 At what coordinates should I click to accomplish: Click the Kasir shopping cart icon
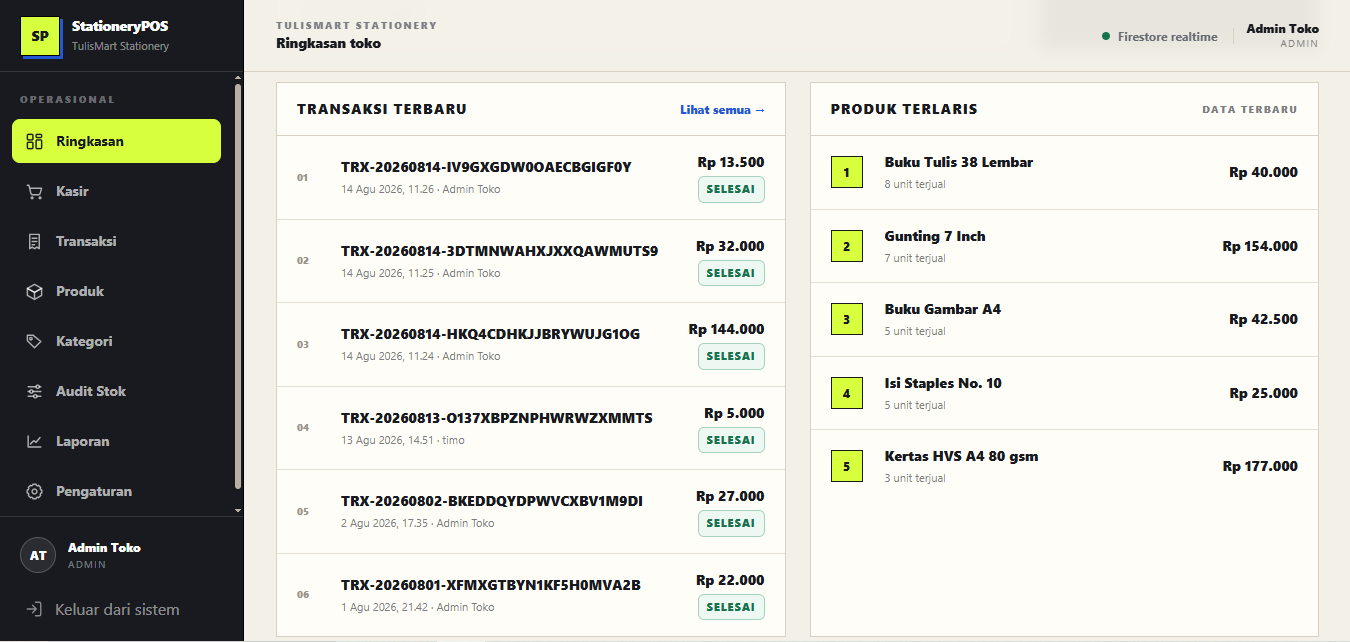[x=35, y=191]
